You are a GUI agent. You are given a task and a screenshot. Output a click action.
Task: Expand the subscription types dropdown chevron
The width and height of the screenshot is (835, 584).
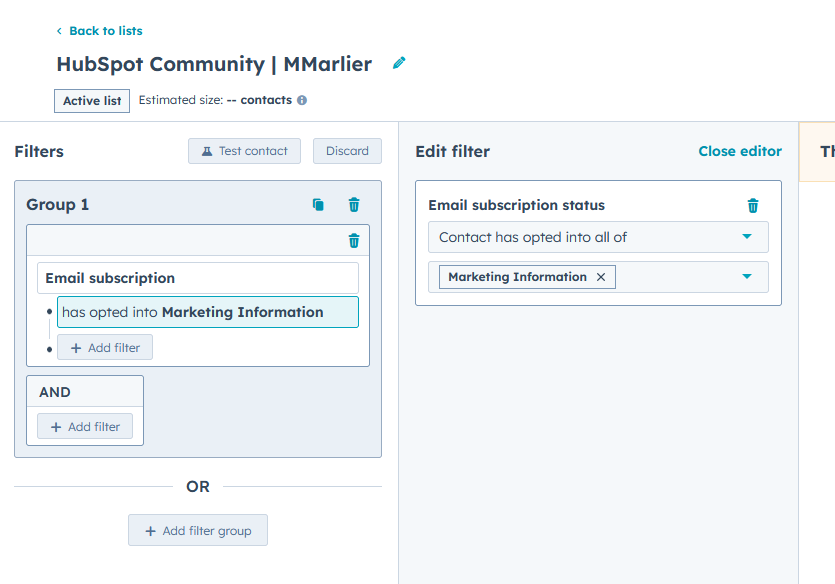(x=745, y=276)
